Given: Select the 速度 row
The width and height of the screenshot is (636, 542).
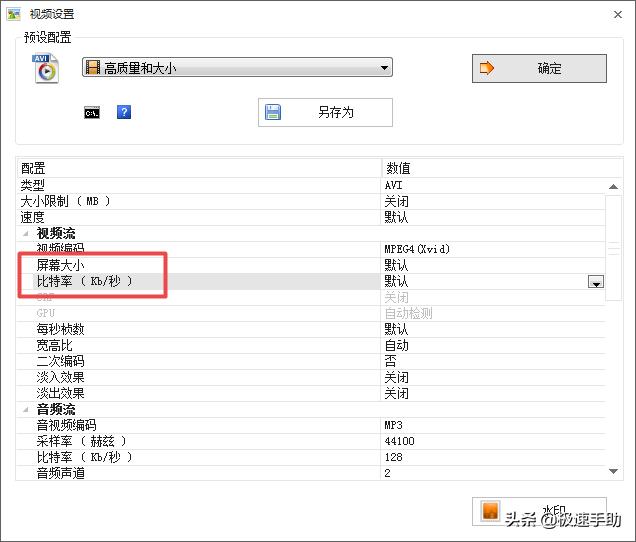Looking at the screenshot, I should (311, 217).
